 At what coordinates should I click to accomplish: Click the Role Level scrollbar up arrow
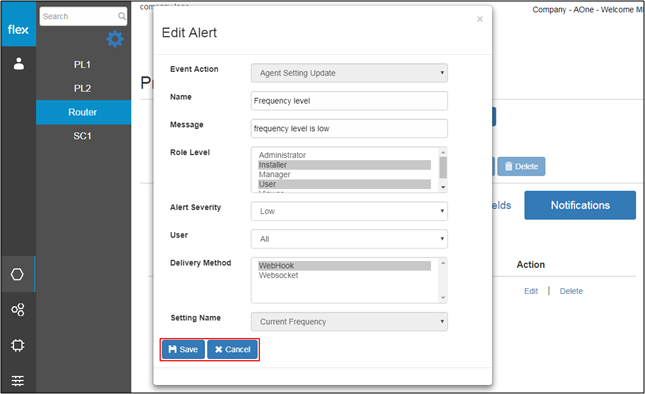[443, 152]
